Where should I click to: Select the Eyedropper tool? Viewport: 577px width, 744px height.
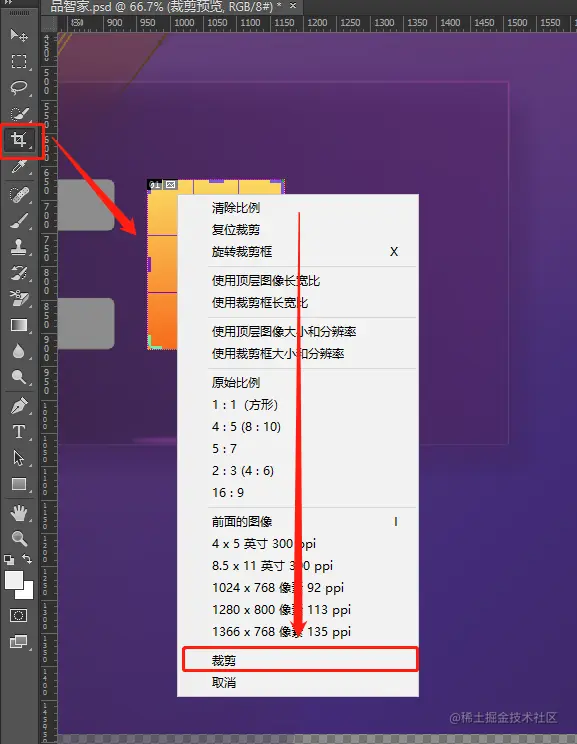(x=19, y=167)
